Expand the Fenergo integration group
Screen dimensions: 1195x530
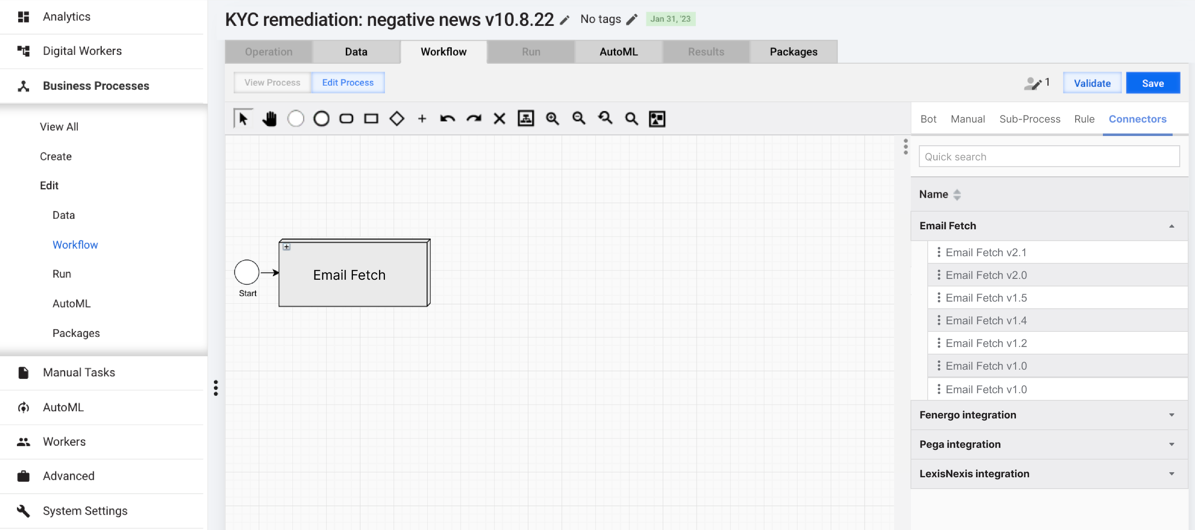point(1171,415)
